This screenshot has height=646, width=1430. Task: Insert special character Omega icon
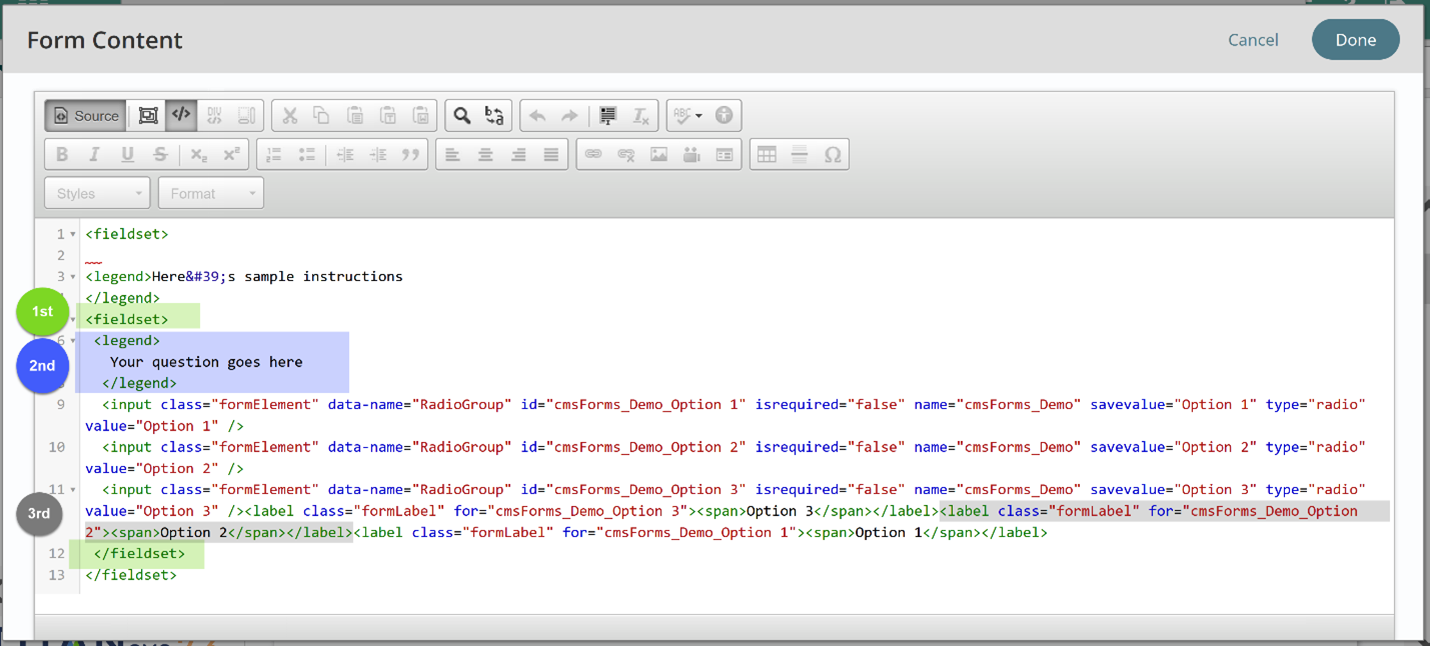(832, 155)
